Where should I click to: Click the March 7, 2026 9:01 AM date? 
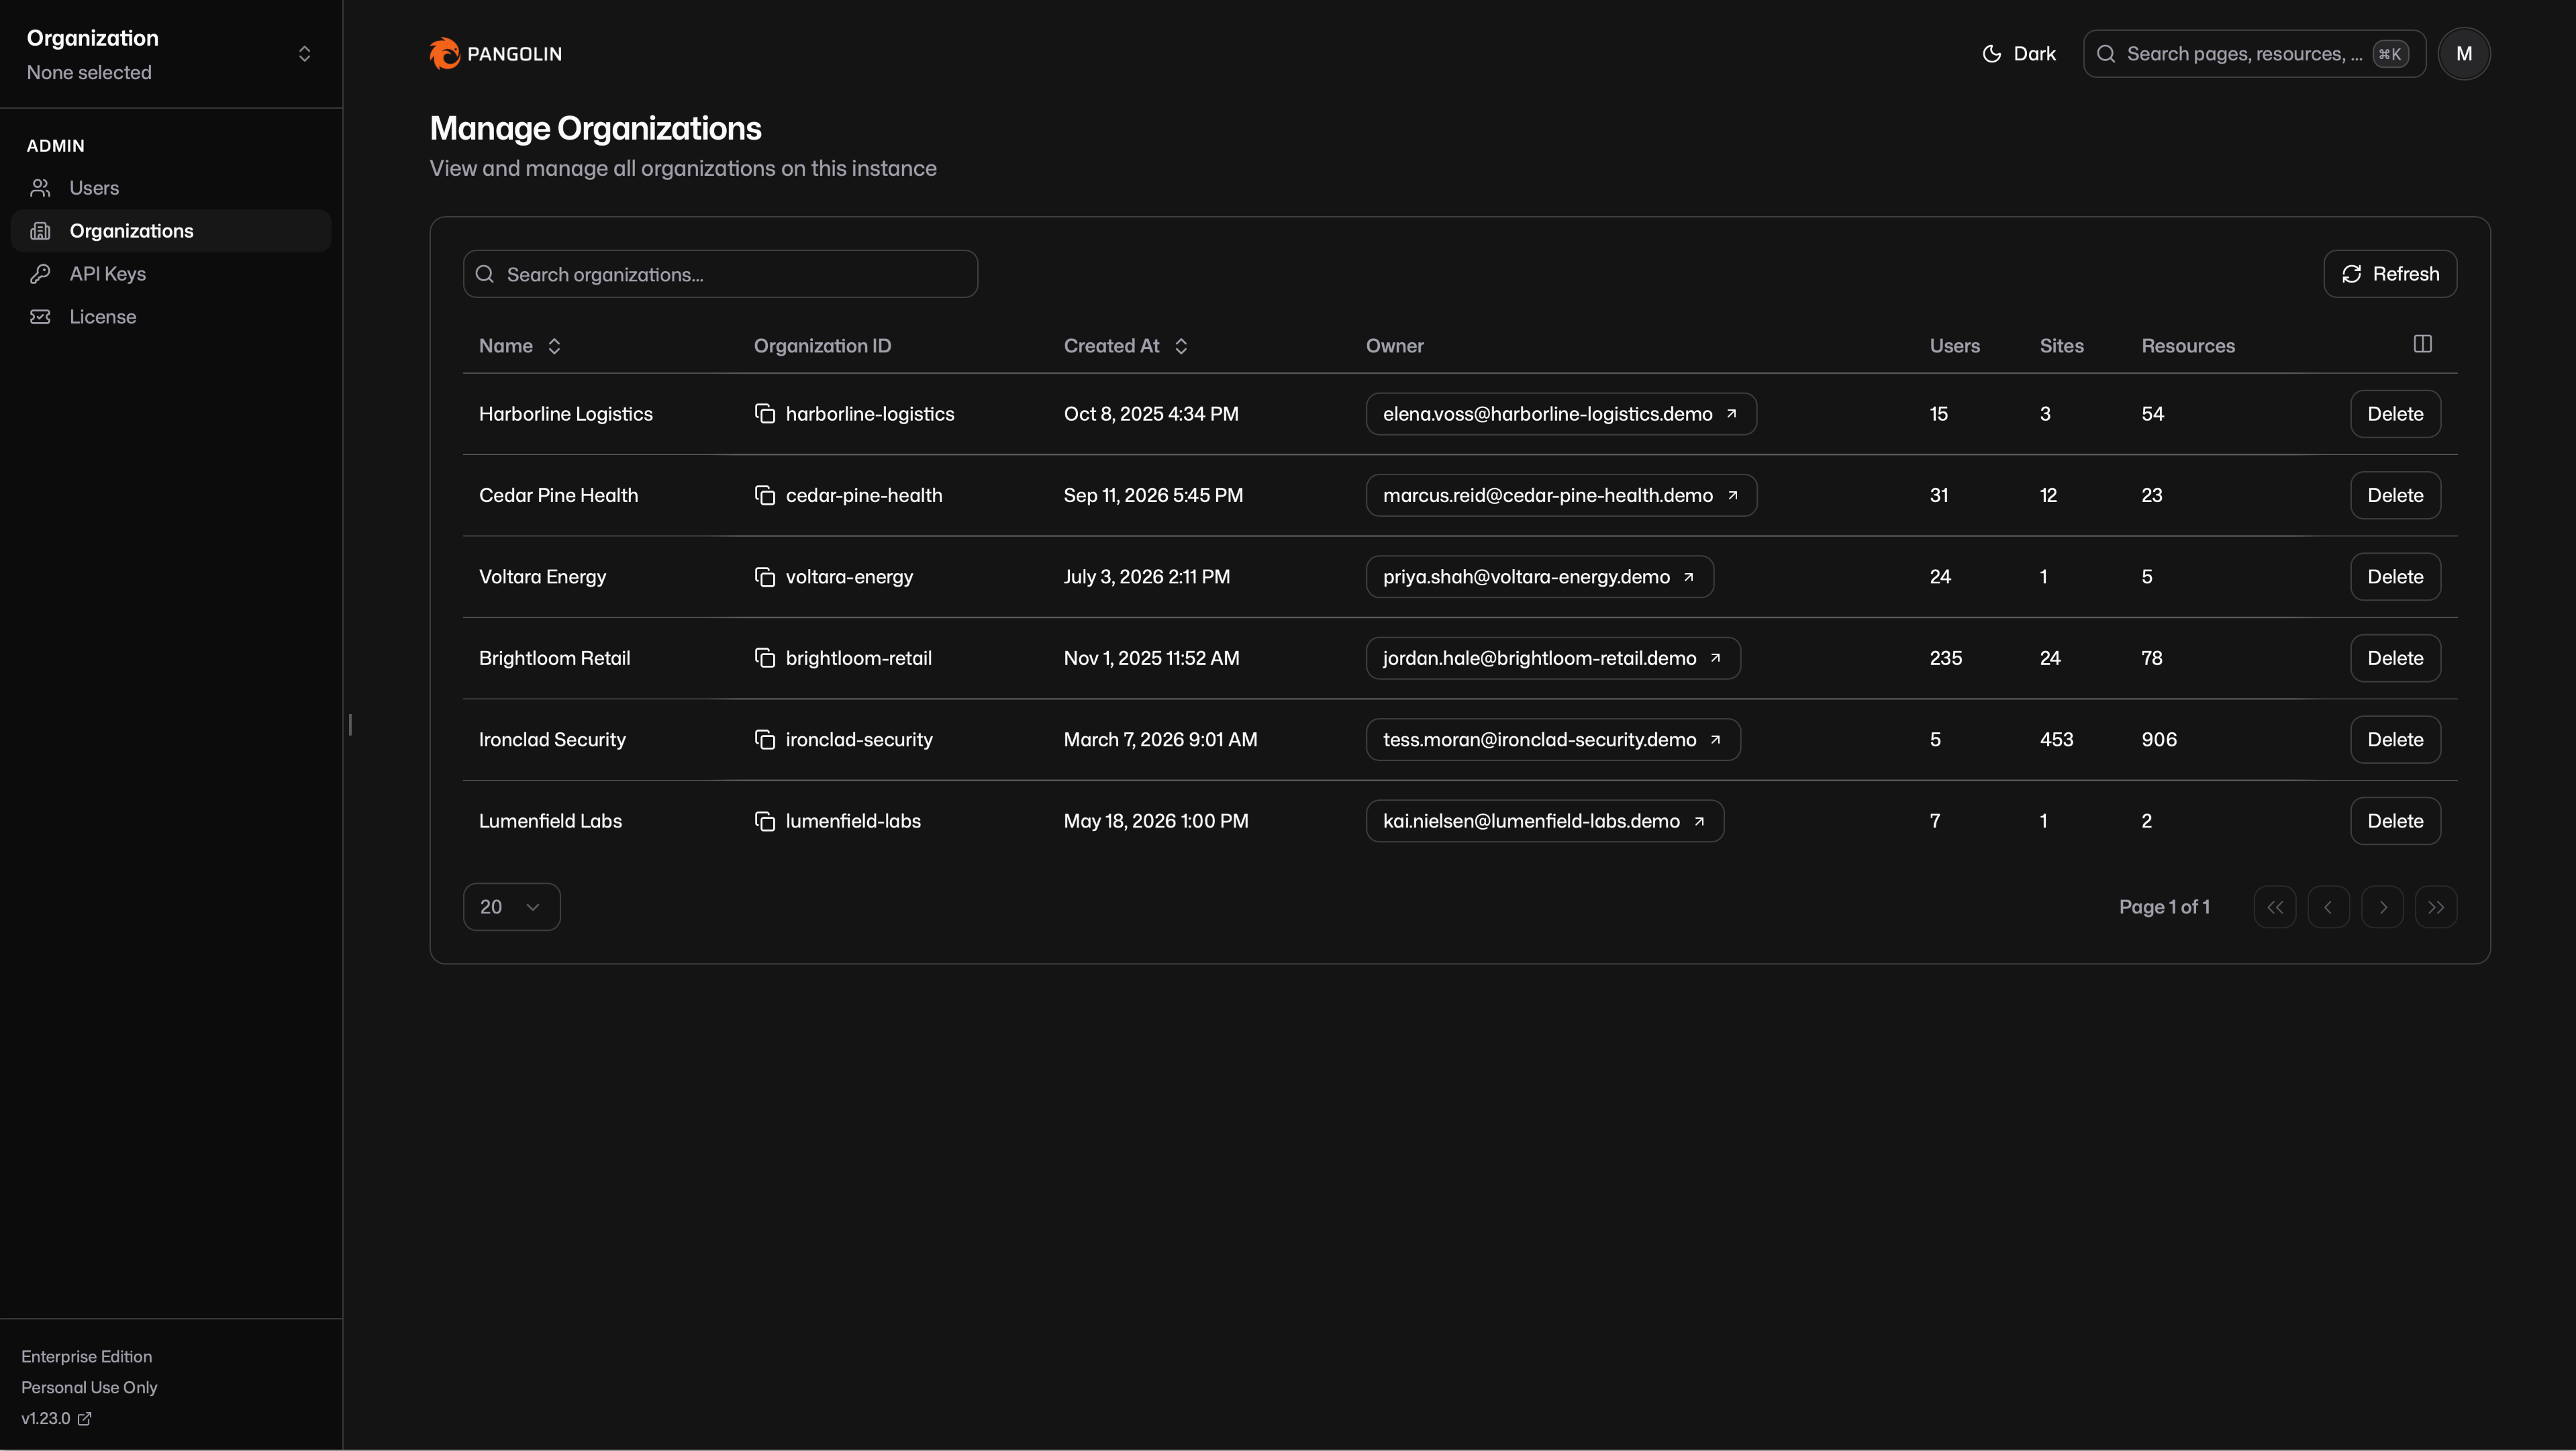[1160, 740]
